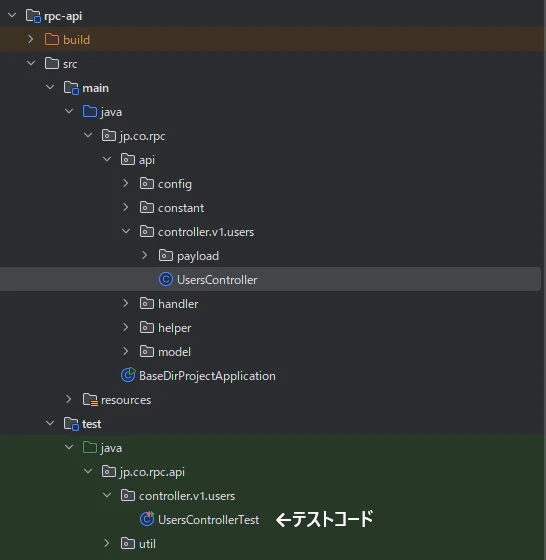The width and height of the screenshot is (546, 560).
Task: Click the rpc-api module folder icon
Action: click(33, 16)
